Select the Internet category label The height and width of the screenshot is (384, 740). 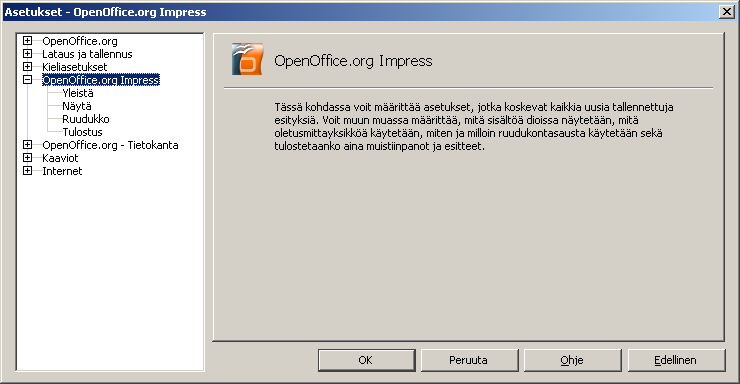(x=62, y=171)
